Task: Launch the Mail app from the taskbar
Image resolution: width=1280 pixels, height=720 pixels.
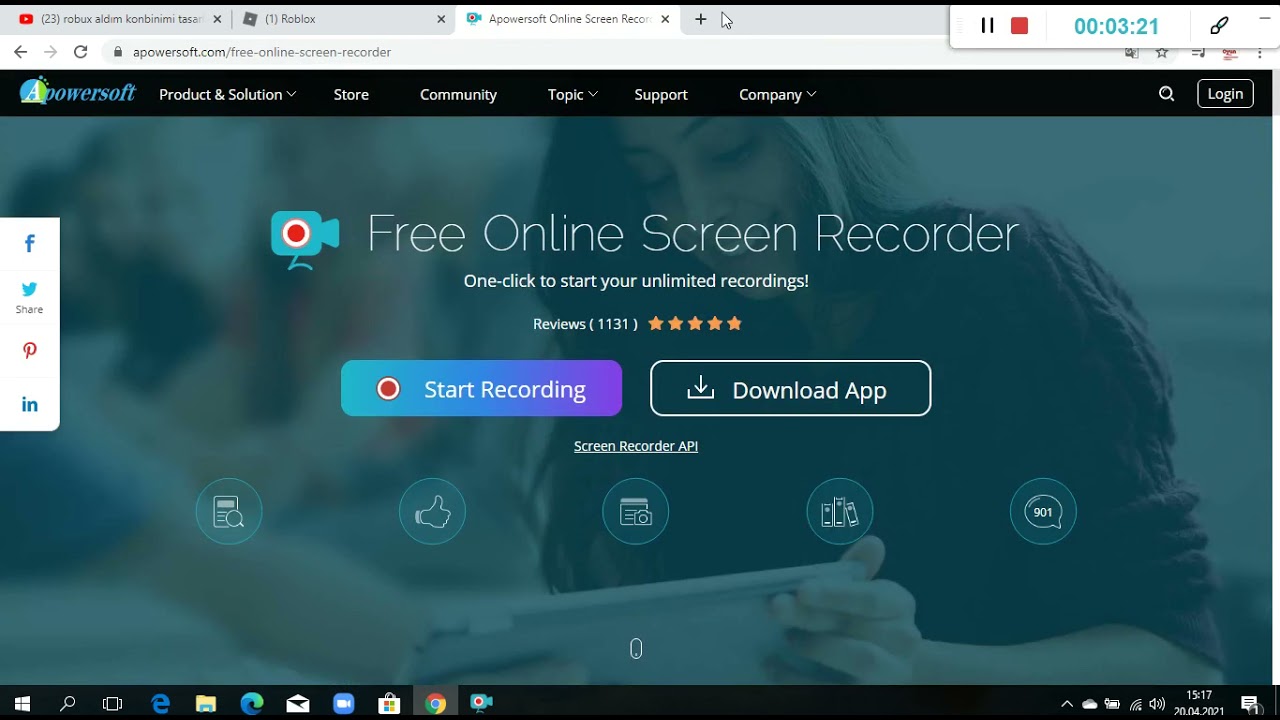Action: pos(297,703)
